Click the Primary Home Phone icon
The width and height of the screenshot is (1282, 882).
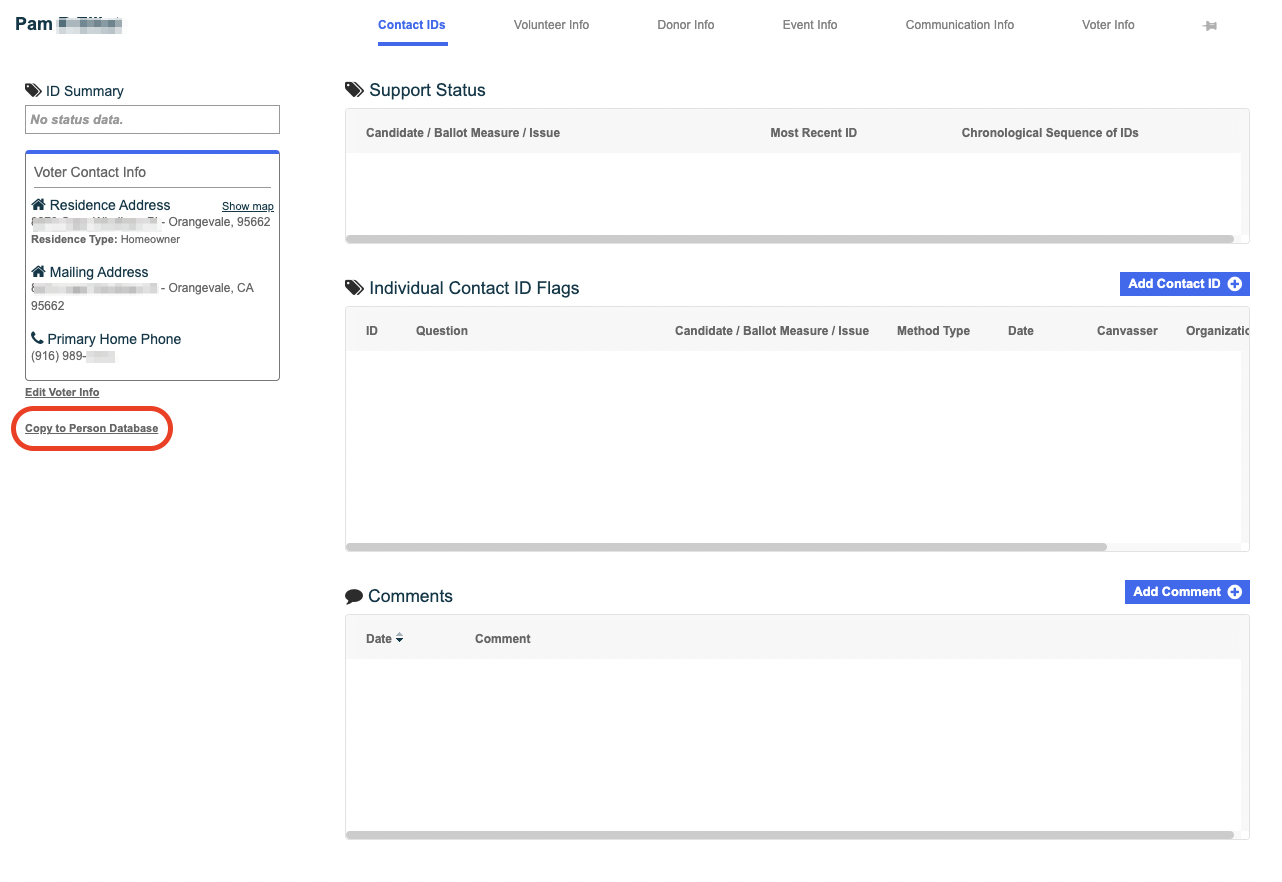[x=37, y=339]
